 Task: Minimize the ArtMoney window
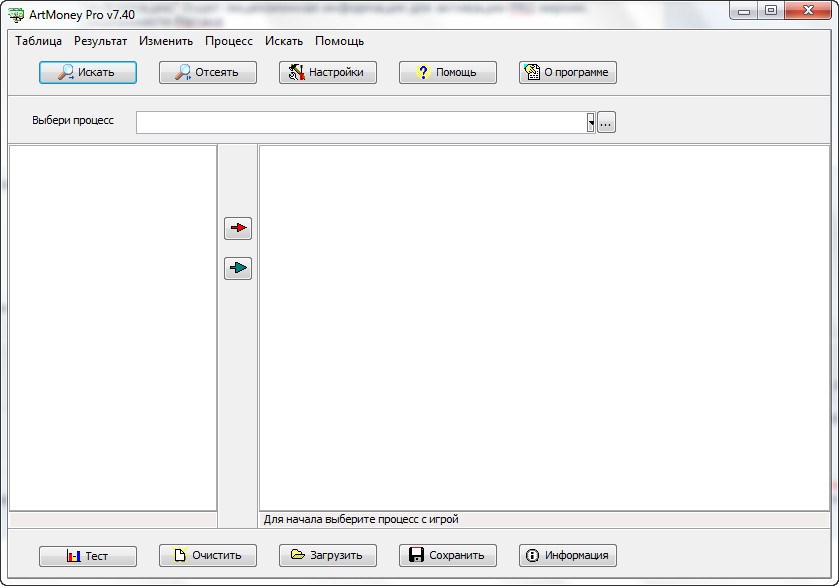click(744, 11)
